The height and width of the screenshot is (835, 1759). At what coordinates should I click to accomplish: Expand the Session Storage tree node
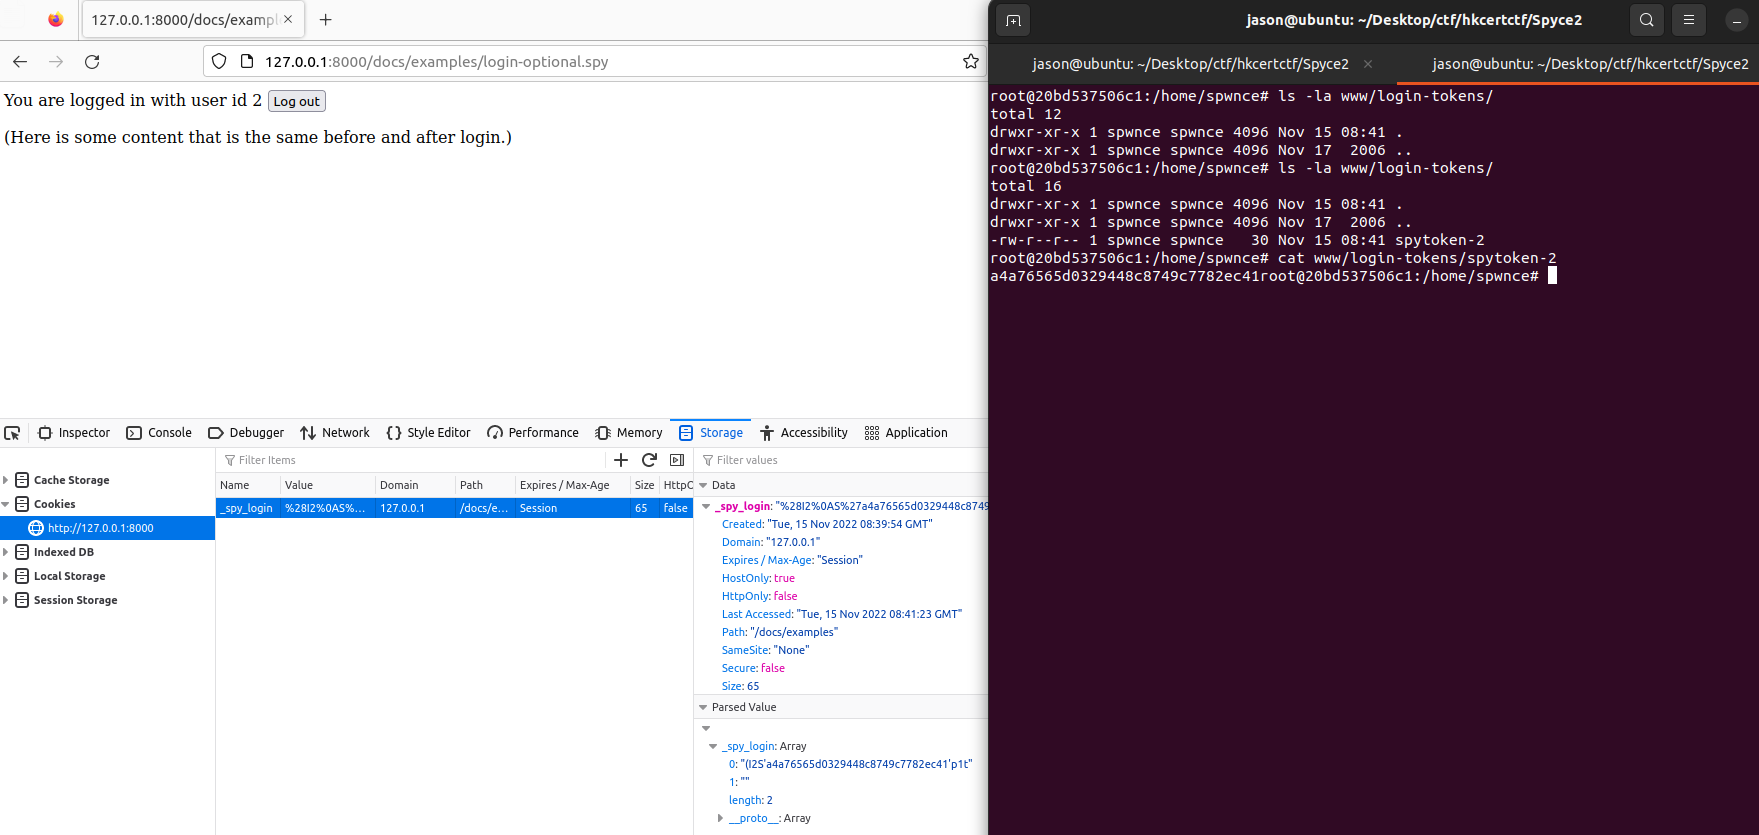tap(6, 600)
